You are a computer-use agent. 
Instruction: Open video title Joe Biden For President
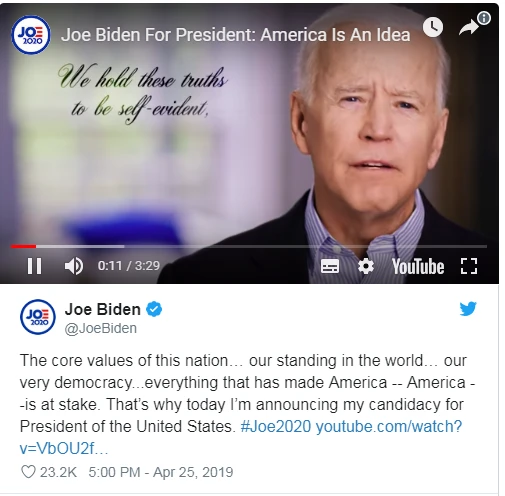tap(235, 35)
